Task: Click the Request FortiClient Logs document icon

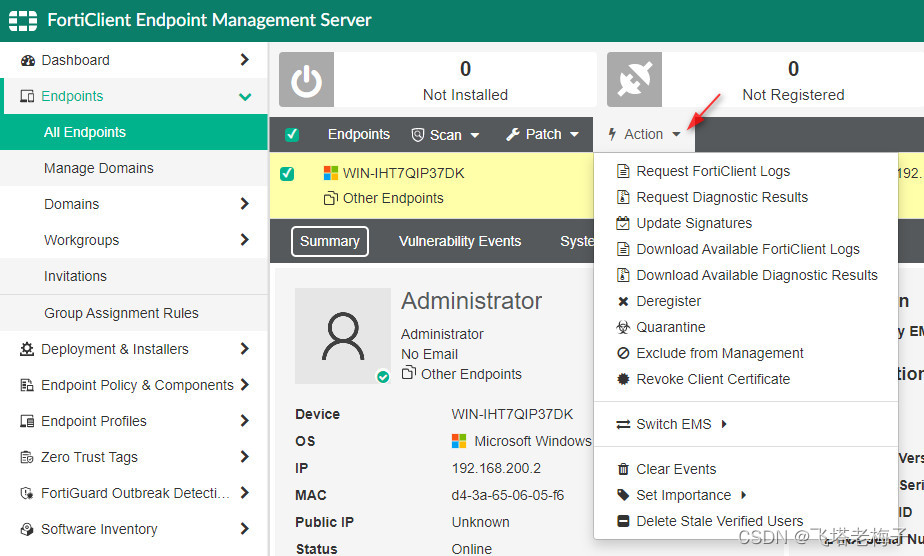Action: pos(623,171)
